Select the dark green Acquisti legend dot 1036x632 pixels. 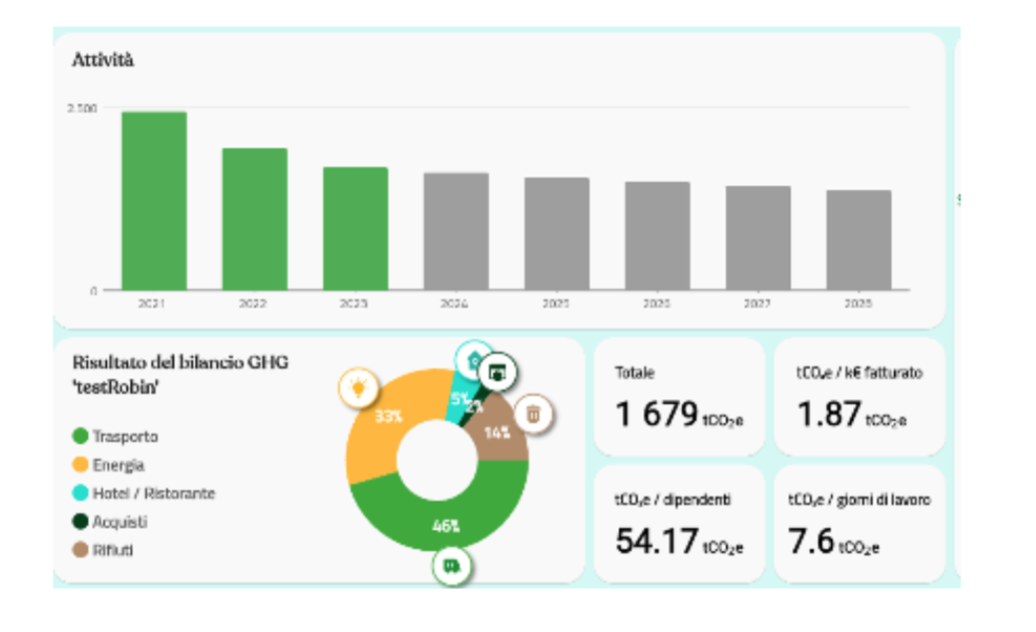[x=80, y=521]
